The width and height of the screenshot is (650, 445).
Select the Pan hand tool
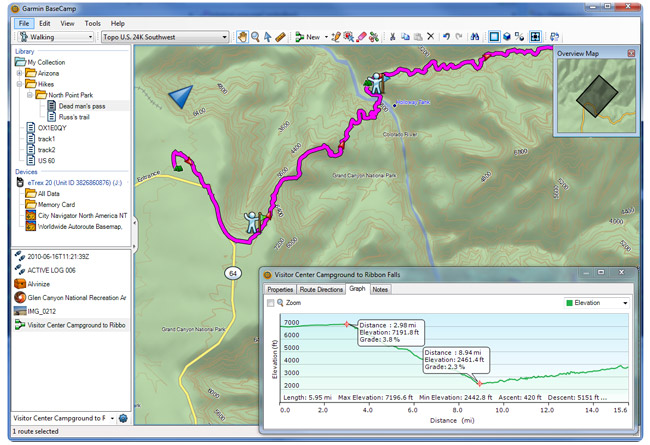tap(242, 37)
